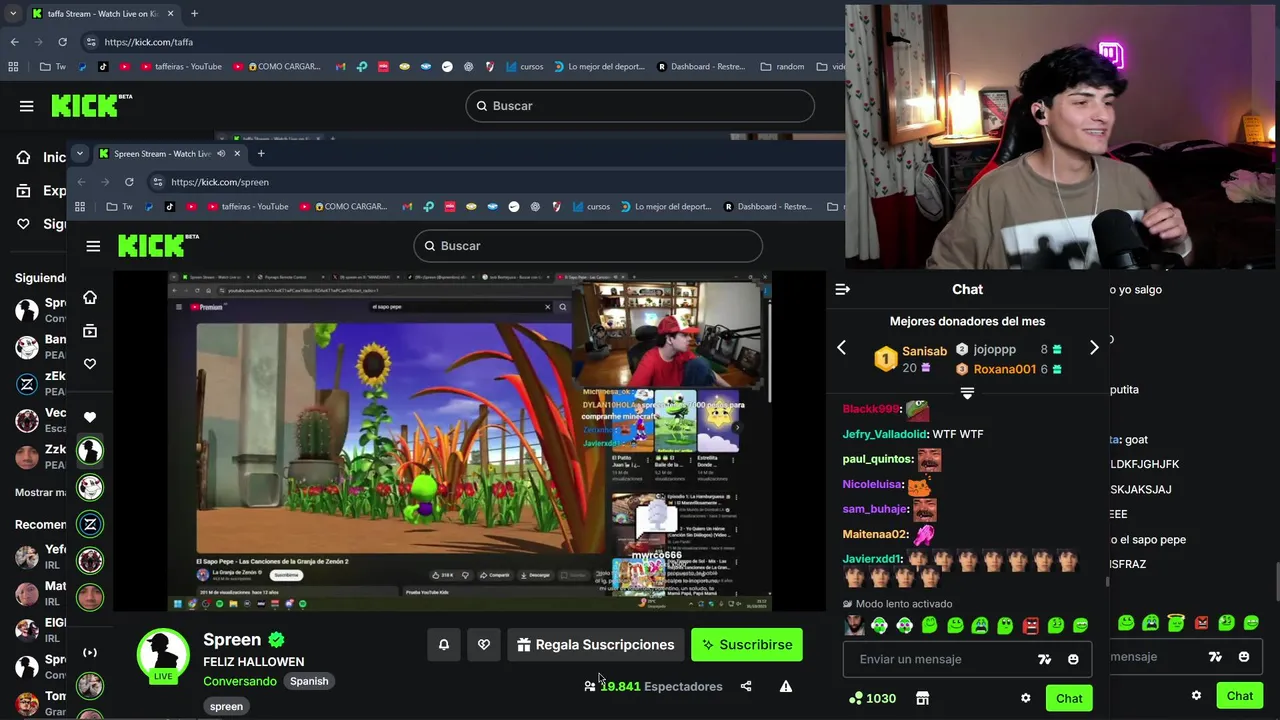Show next donors leaderboard page

pos(1094,348)
